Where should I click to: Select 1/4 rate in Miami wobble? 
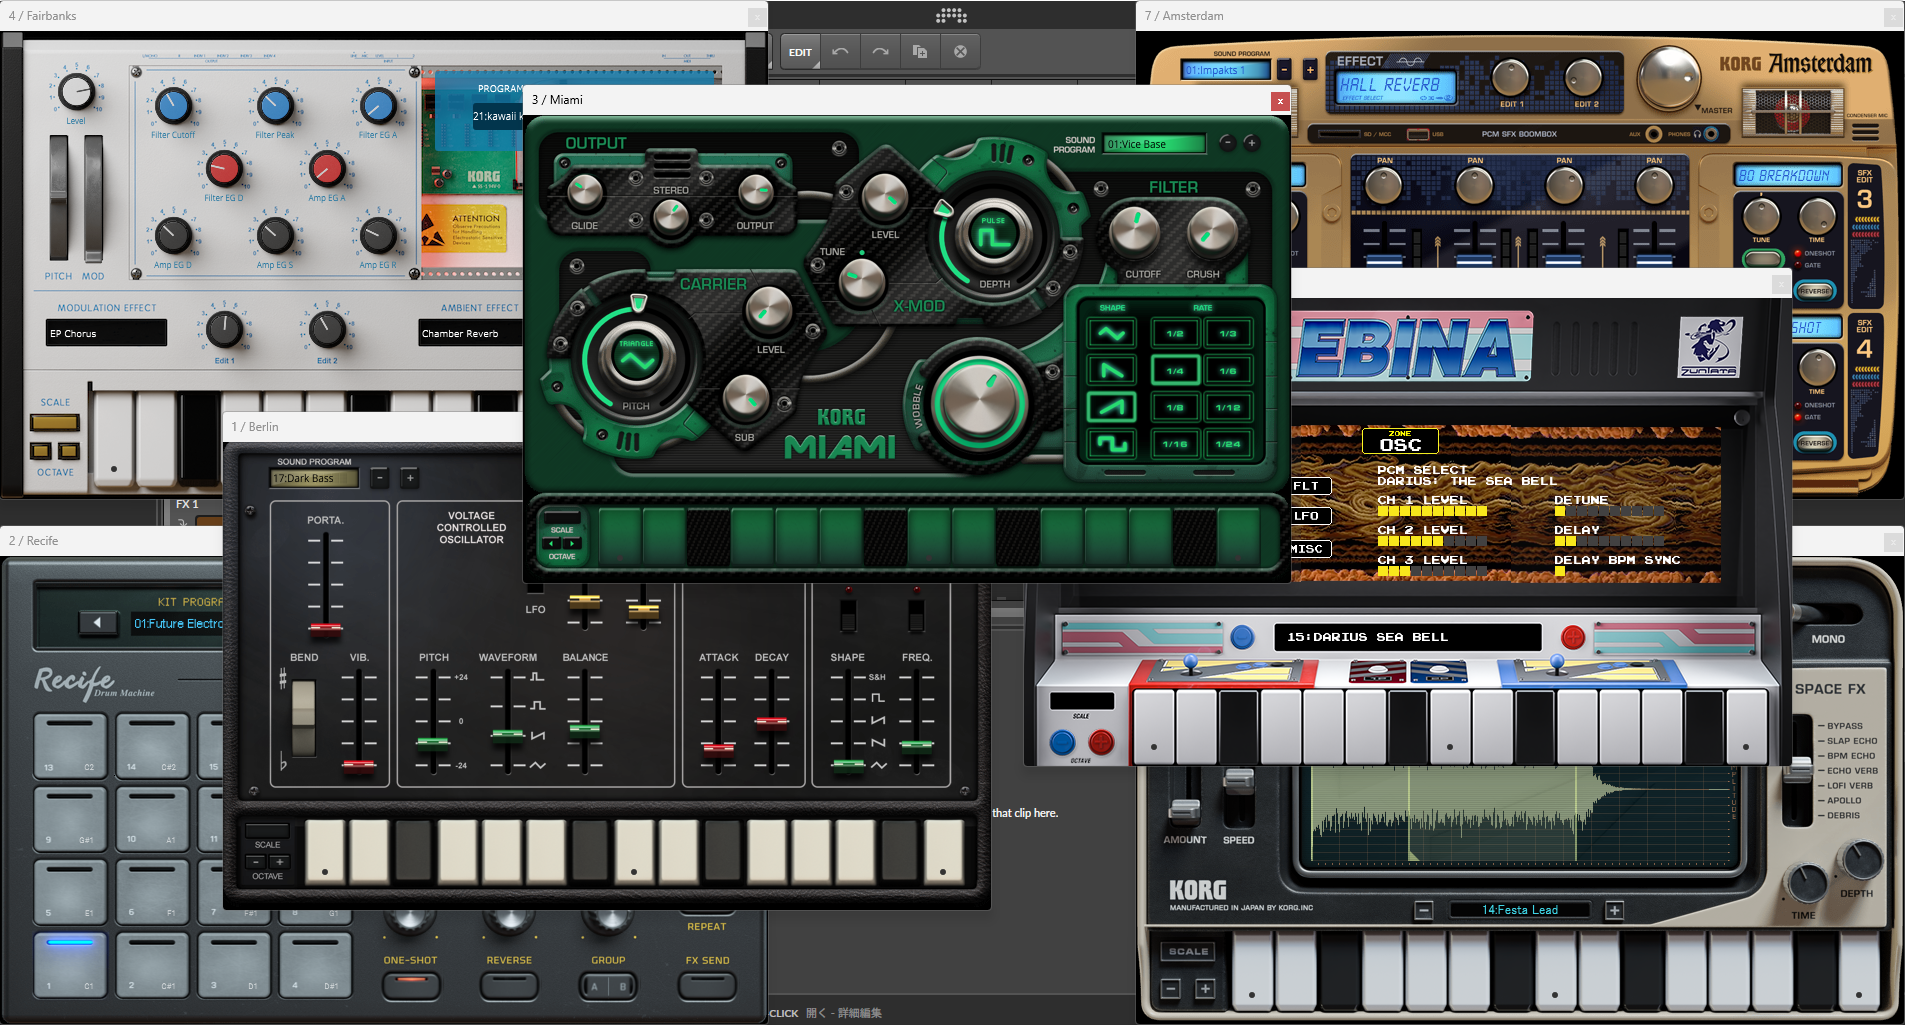point(1175,371)
